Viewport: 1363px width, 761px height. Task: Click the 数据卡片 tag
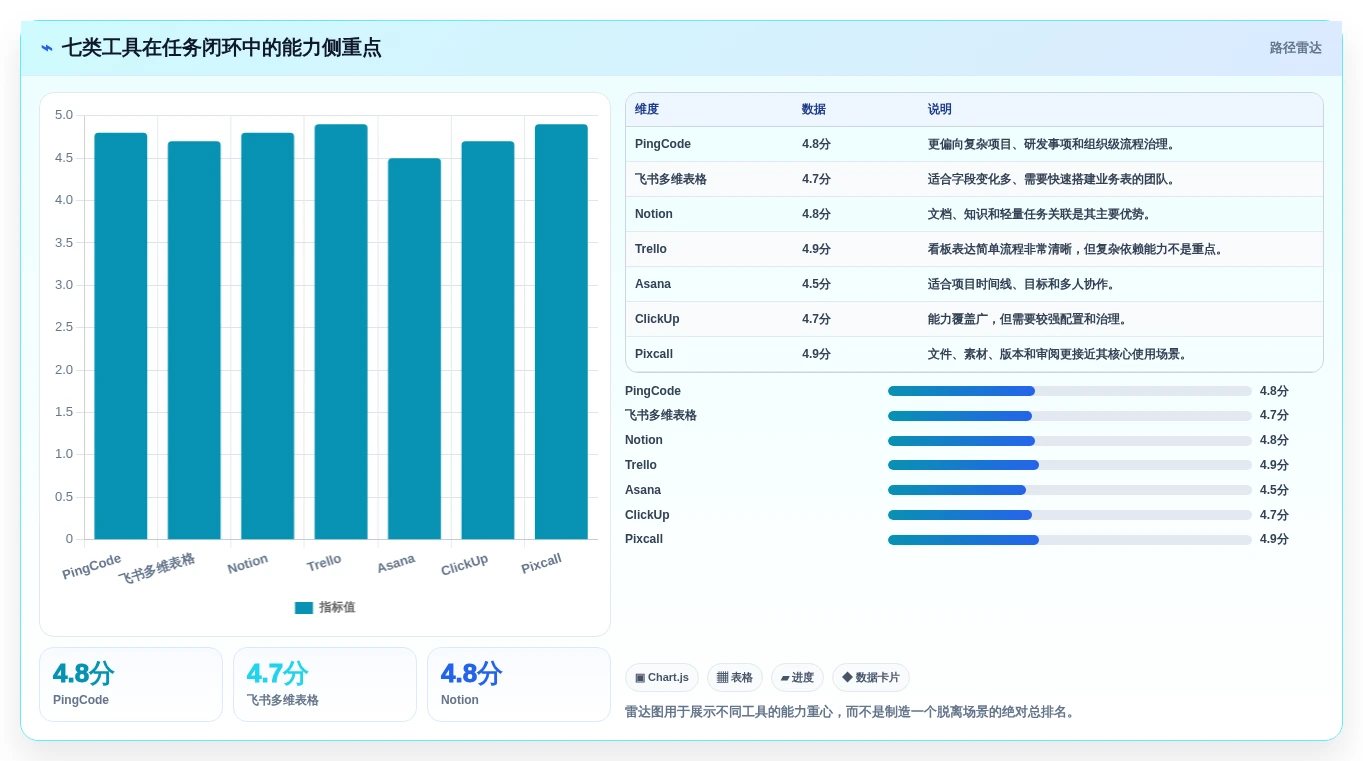click(x=871, y=678)
